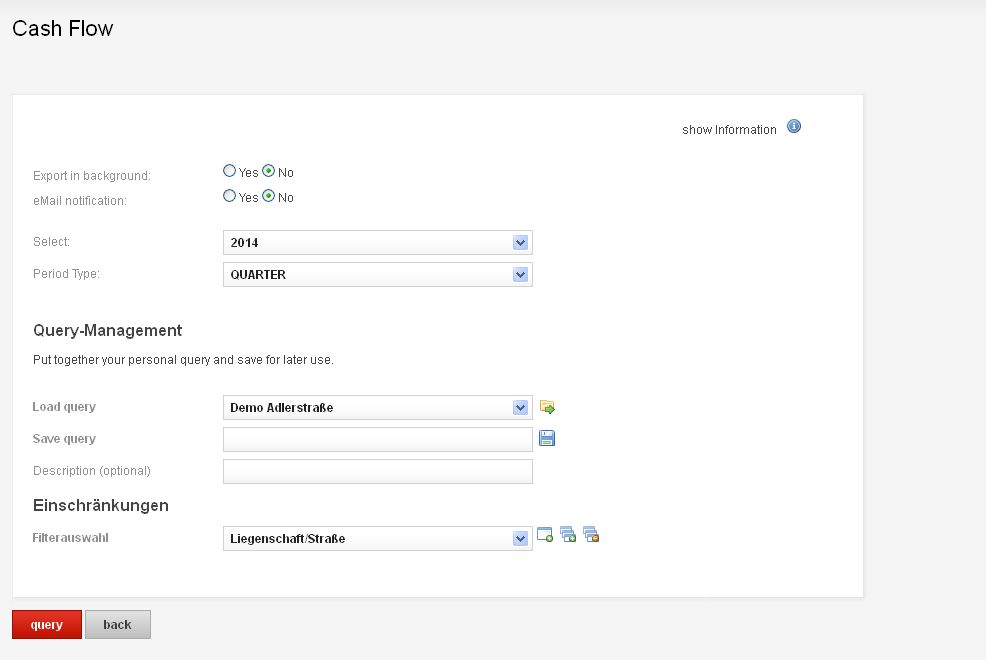This screenshot has width=986, height=660.
Task: Remove all filters stacked windows icon
Action: 591,535
